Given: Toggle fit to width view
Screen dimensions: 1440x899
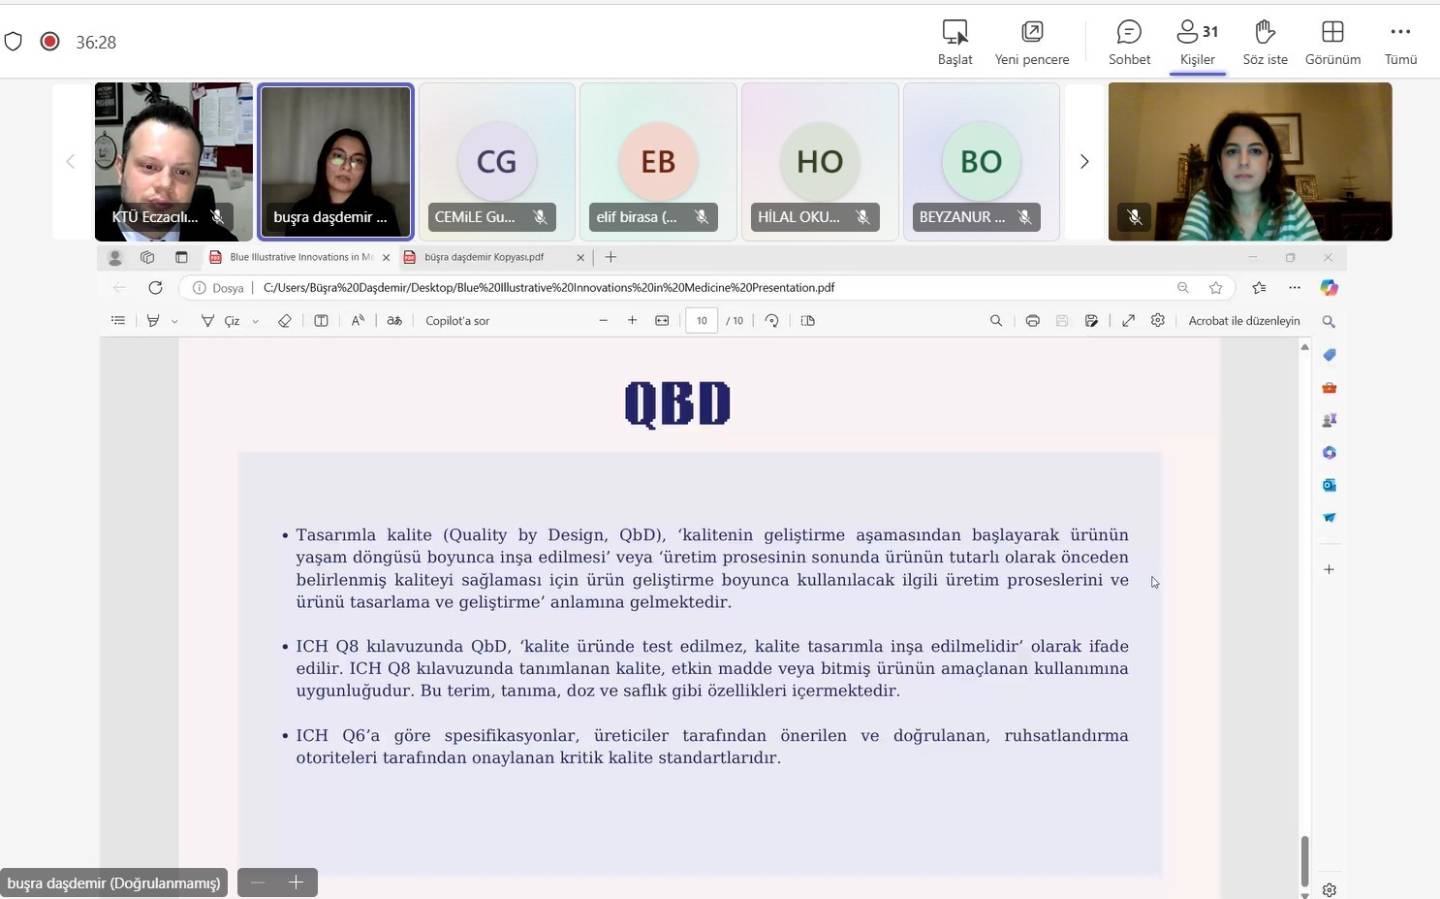Looking at the screenshot, I should (662, 320).
